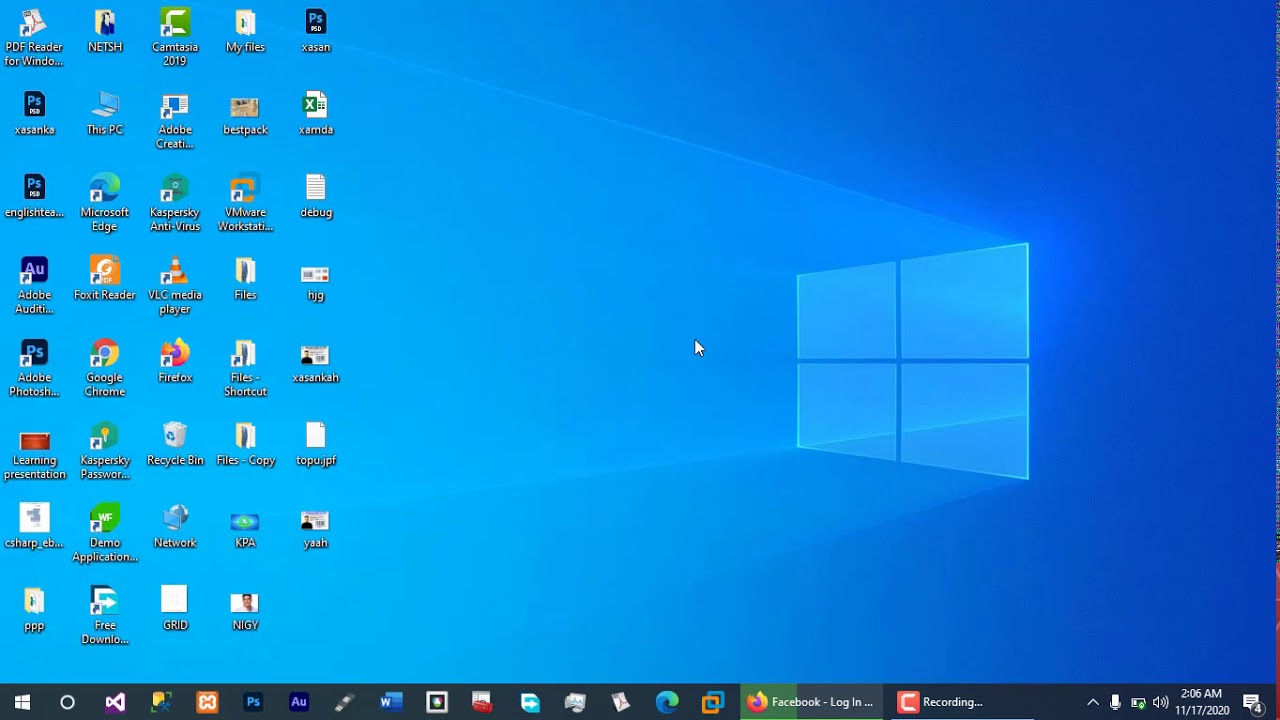This screenshot has height=720, width=1280.
Task: Open Kaspersky Anti-Virus desktop shortcut
Action: click(x=175, y=204)
